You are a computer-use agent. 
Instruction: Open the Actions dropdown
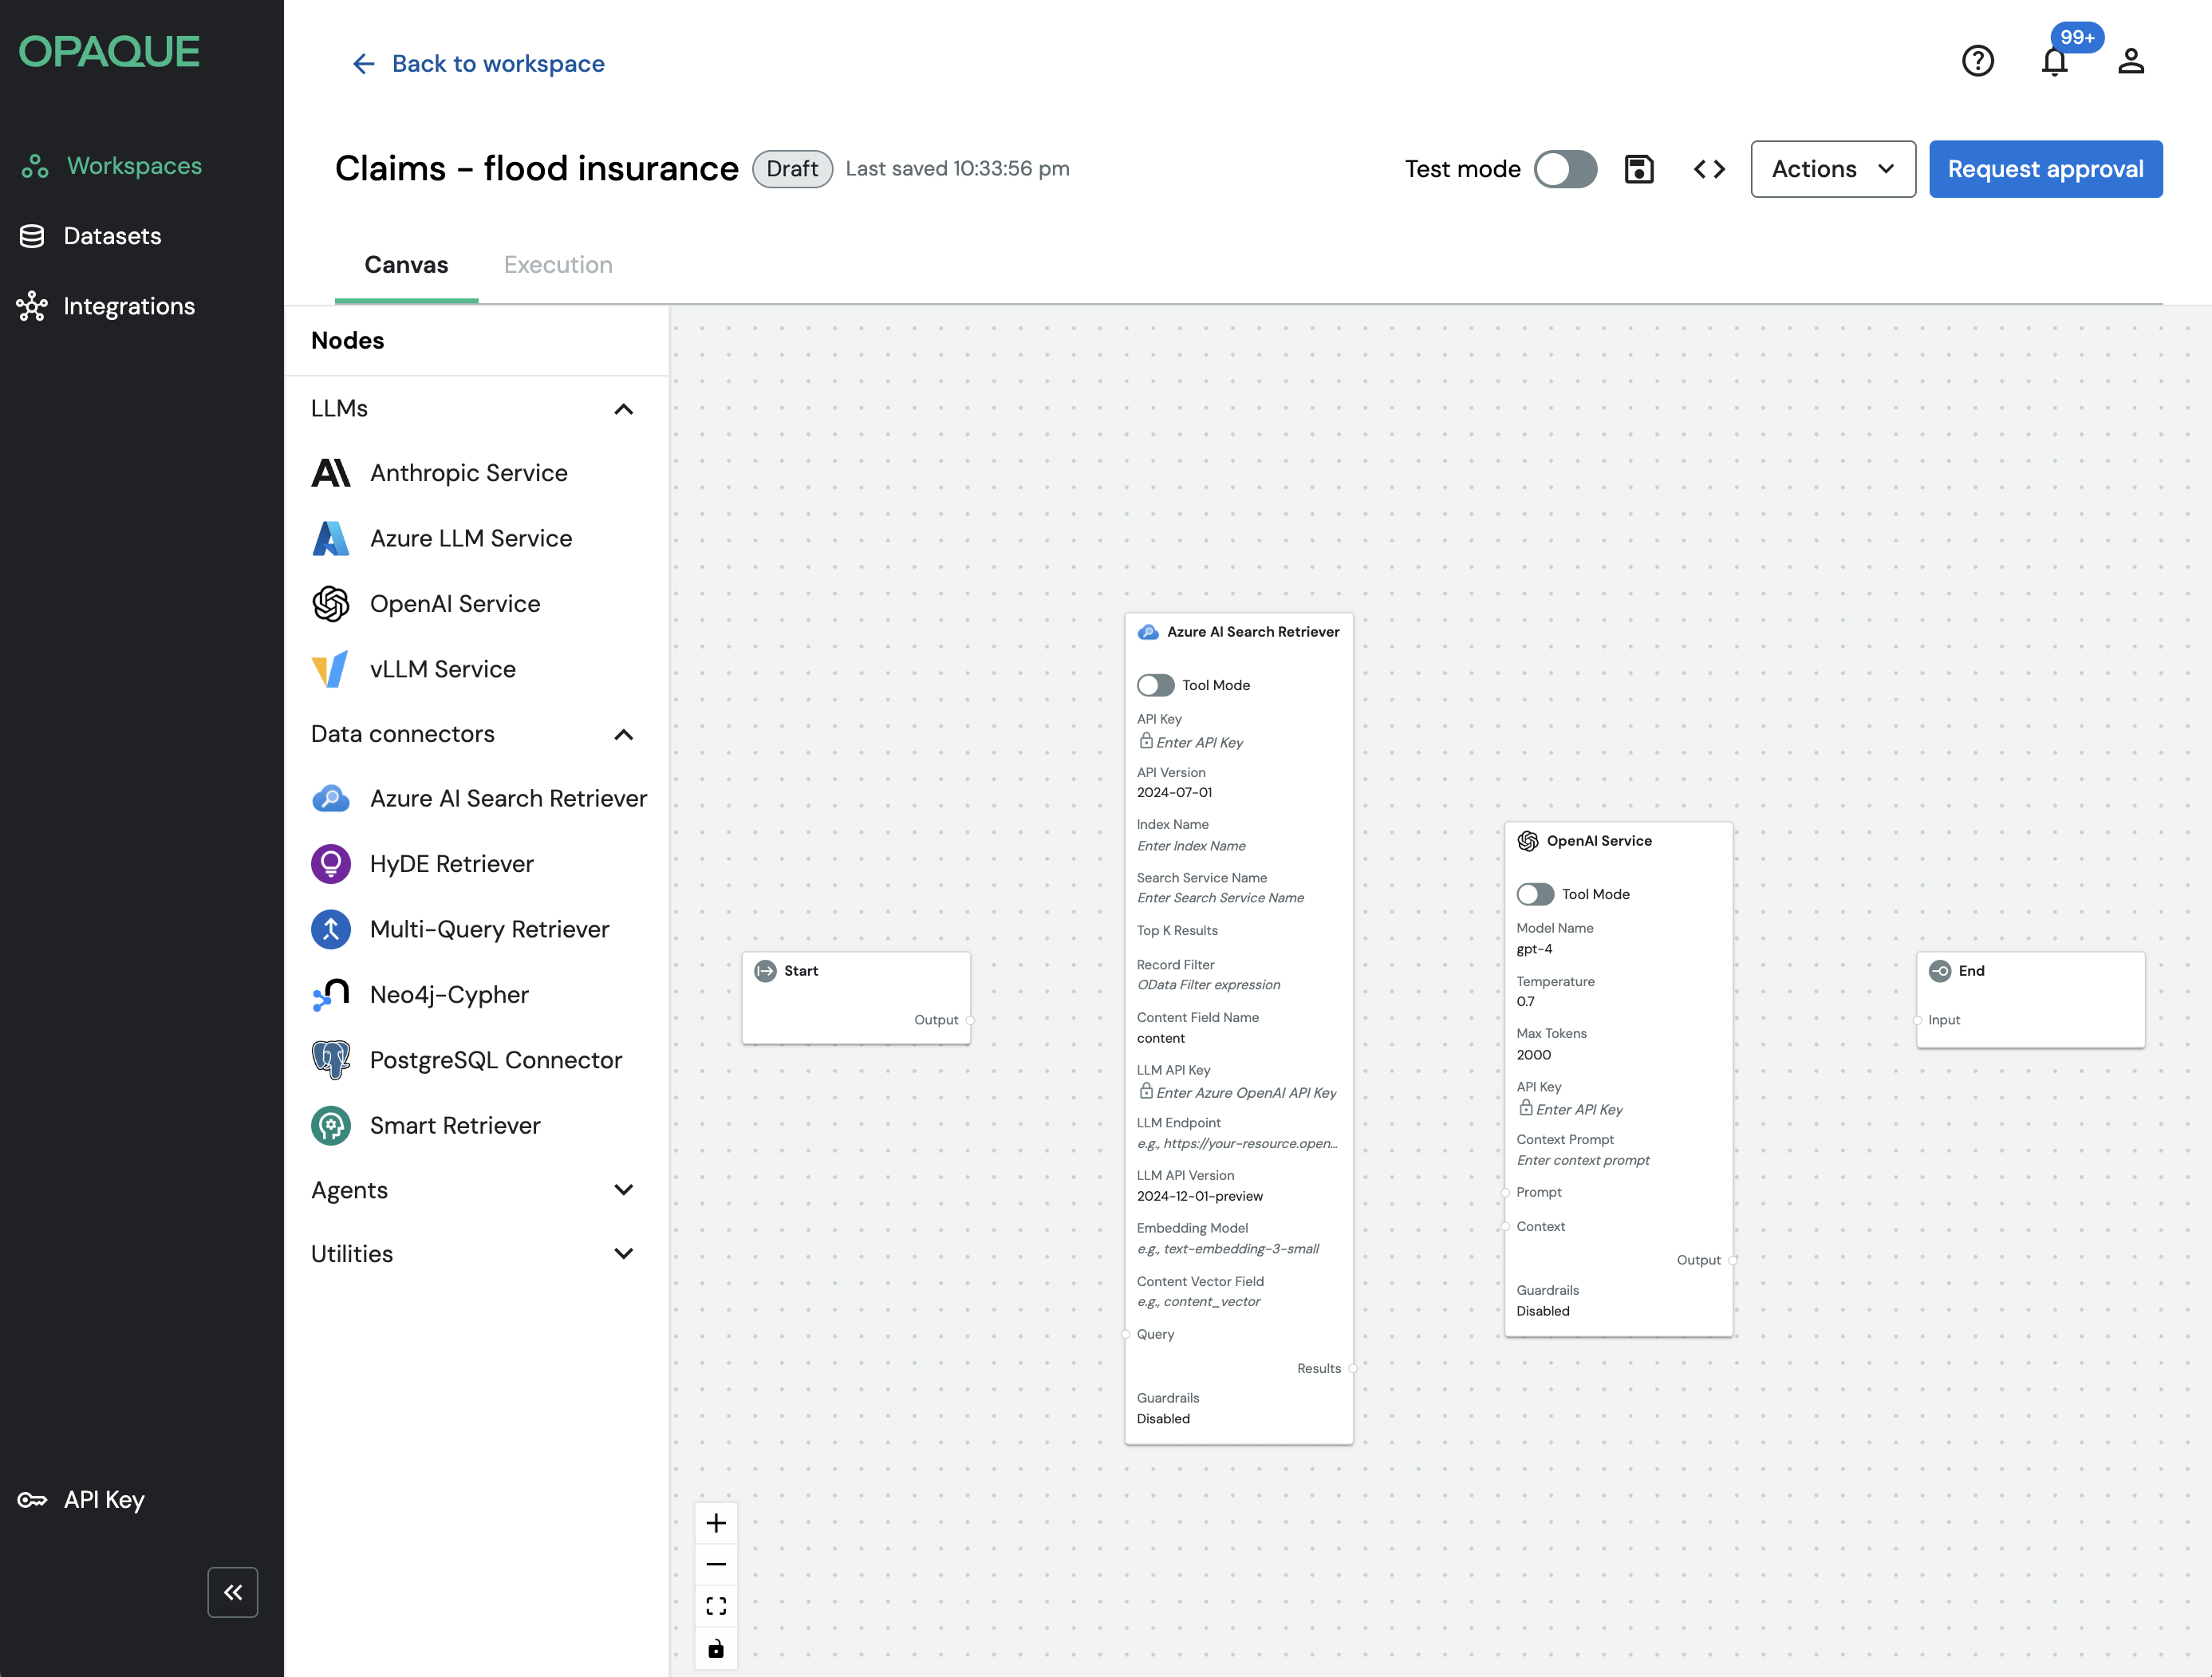pos(1832,169)
